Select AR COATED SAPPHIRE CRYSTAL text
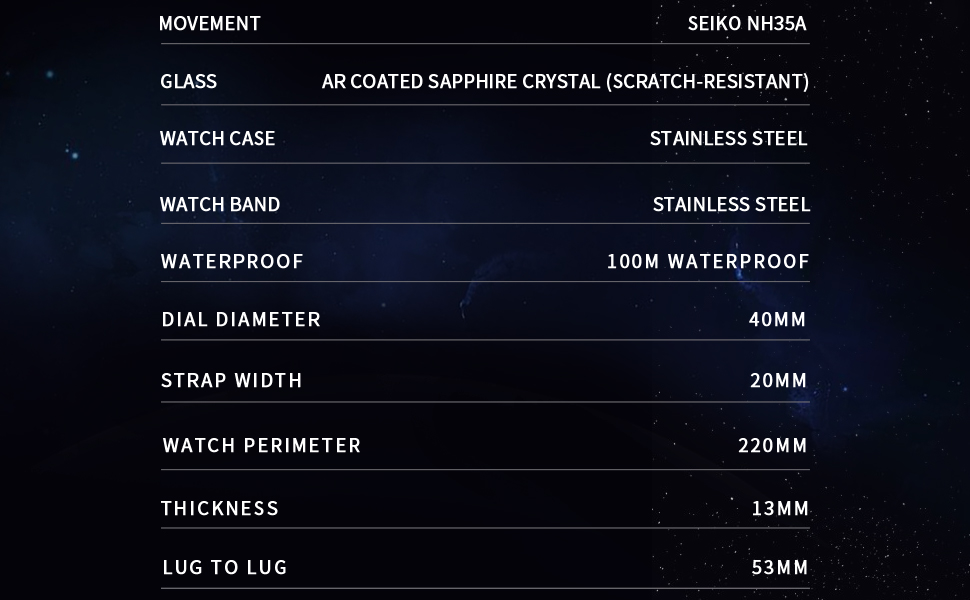 (x=565, y=81)
